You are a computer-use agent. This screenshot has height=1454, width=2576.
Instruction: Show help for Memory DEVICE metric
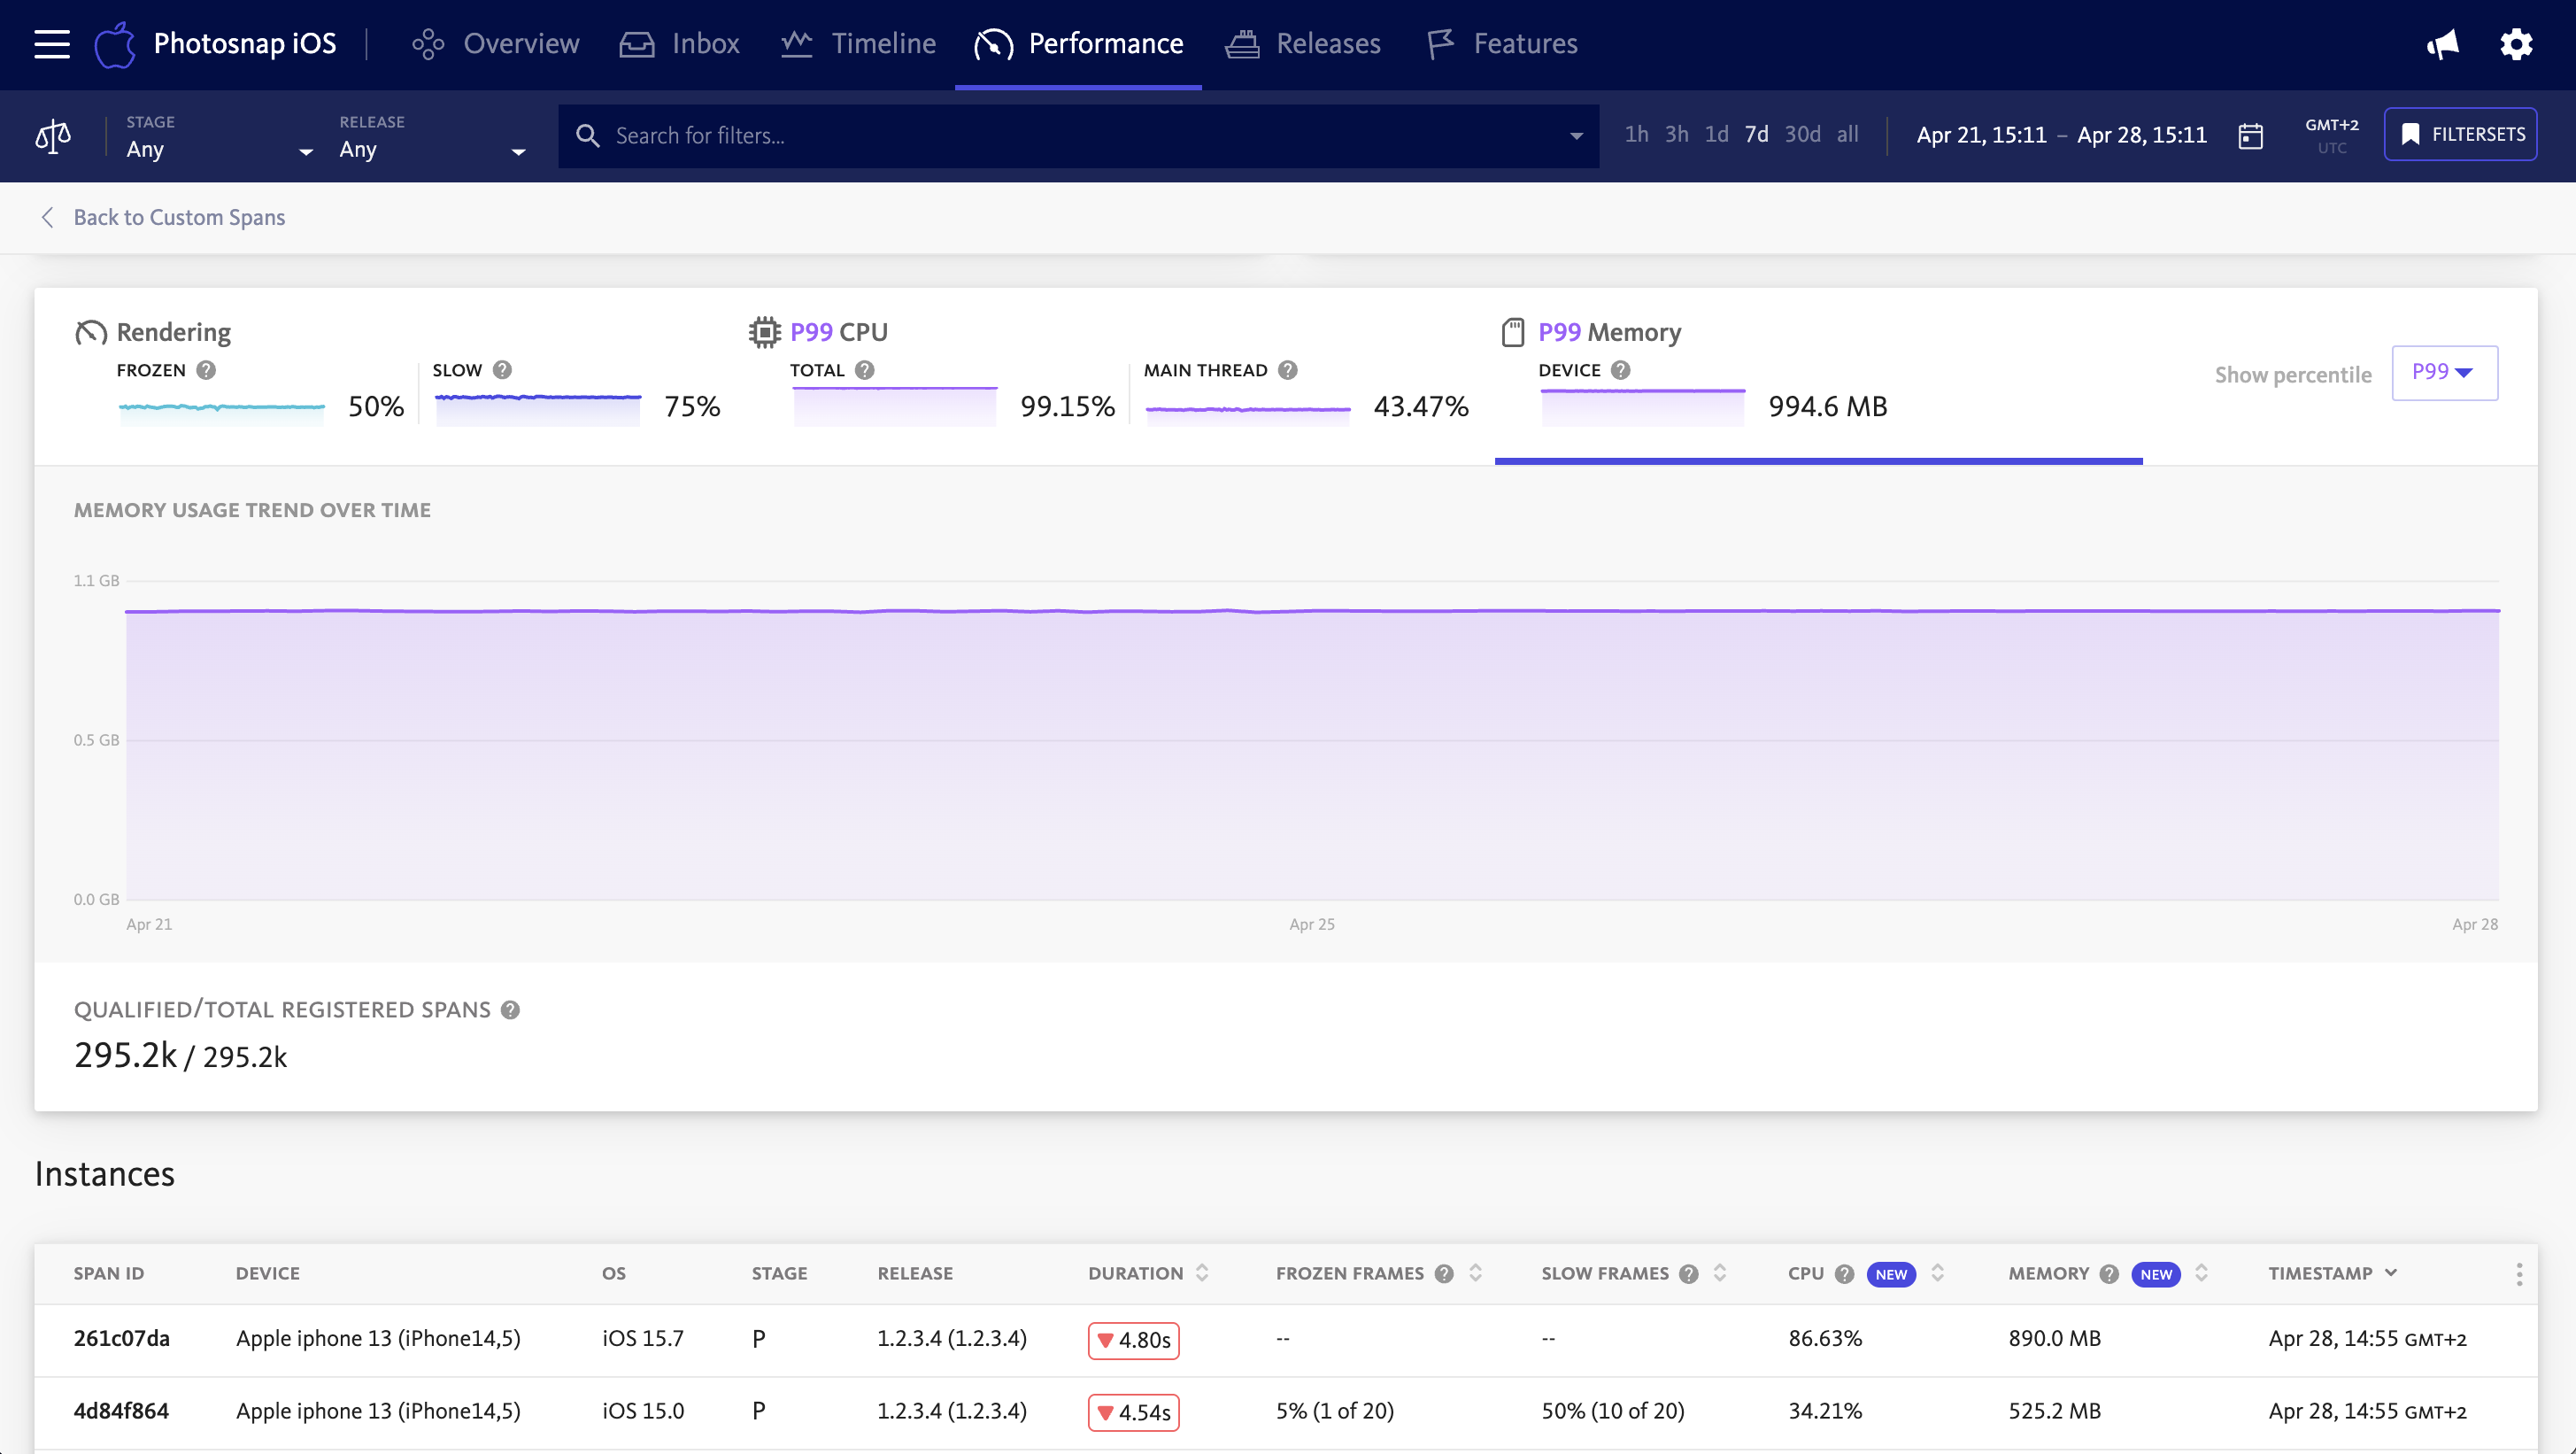[1621, 370]
